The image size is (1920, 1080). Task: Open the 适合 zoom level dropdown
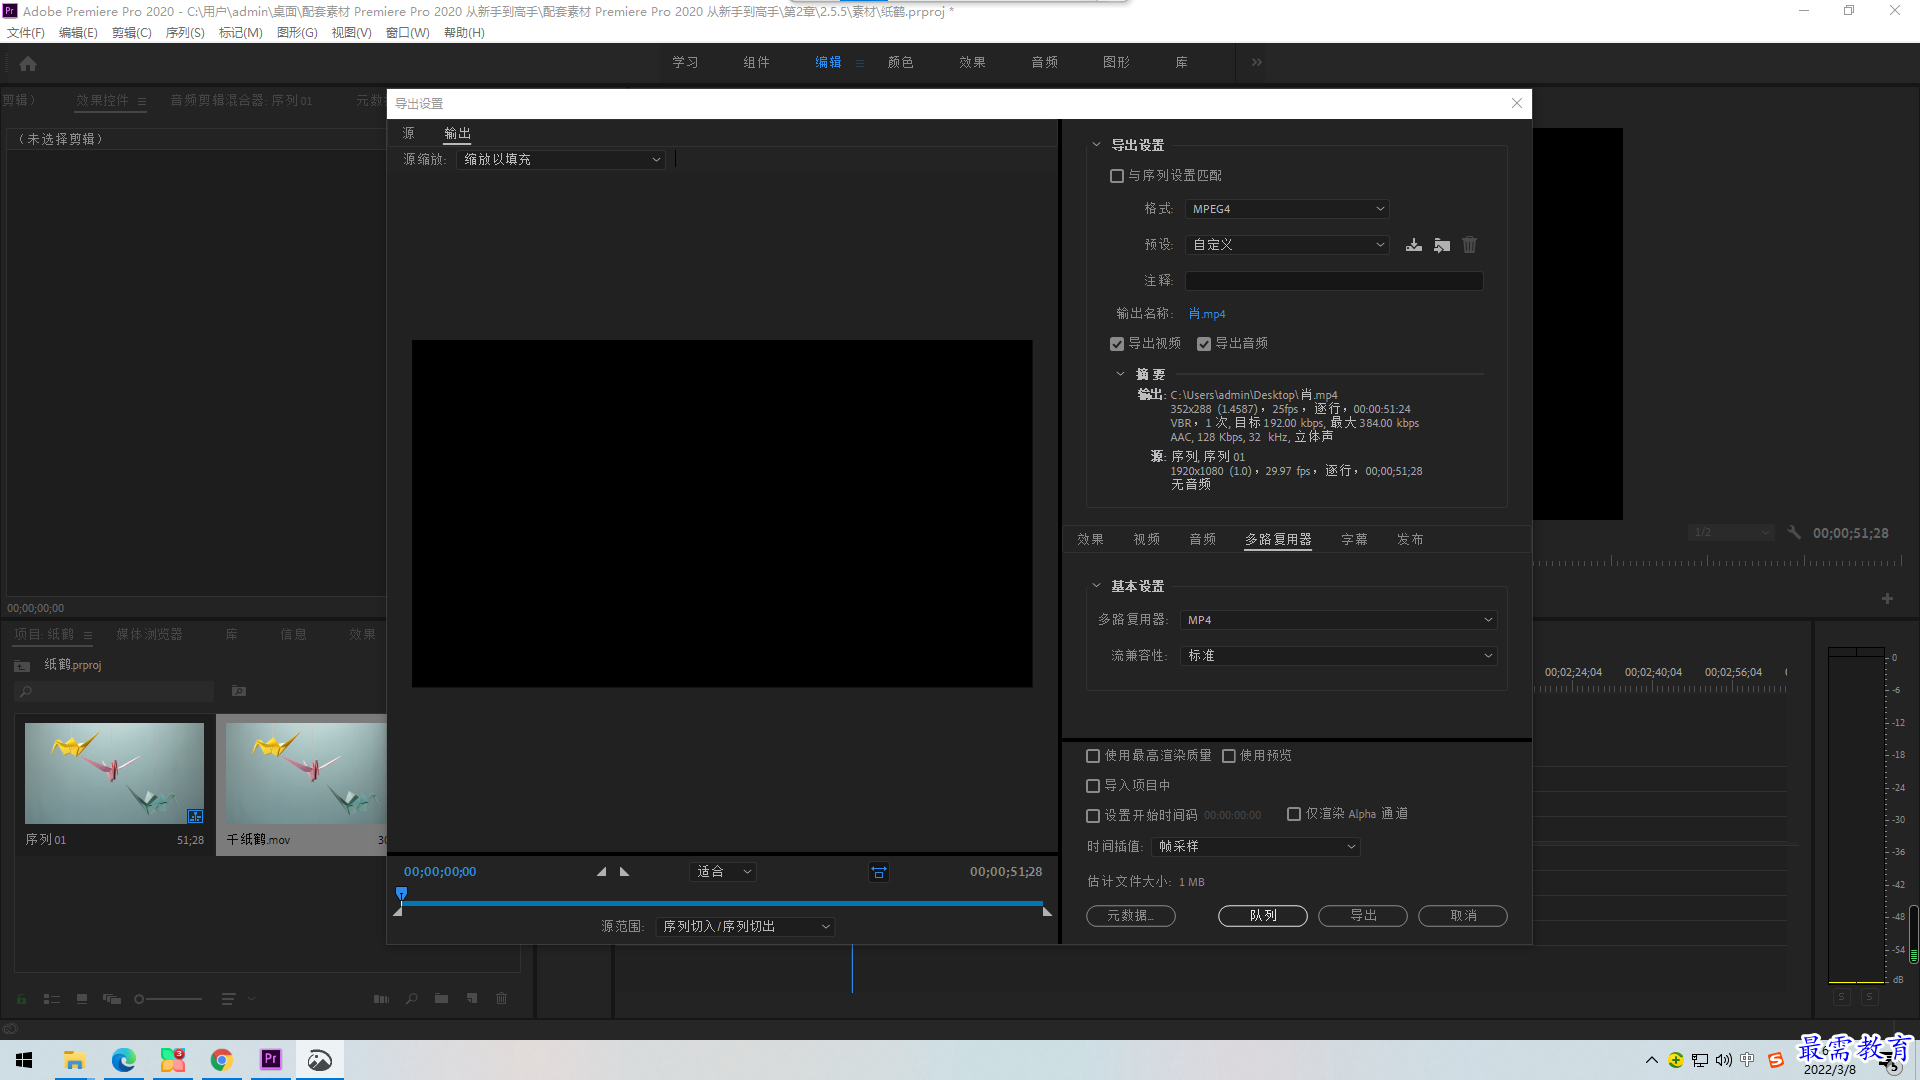click(723, 872)
